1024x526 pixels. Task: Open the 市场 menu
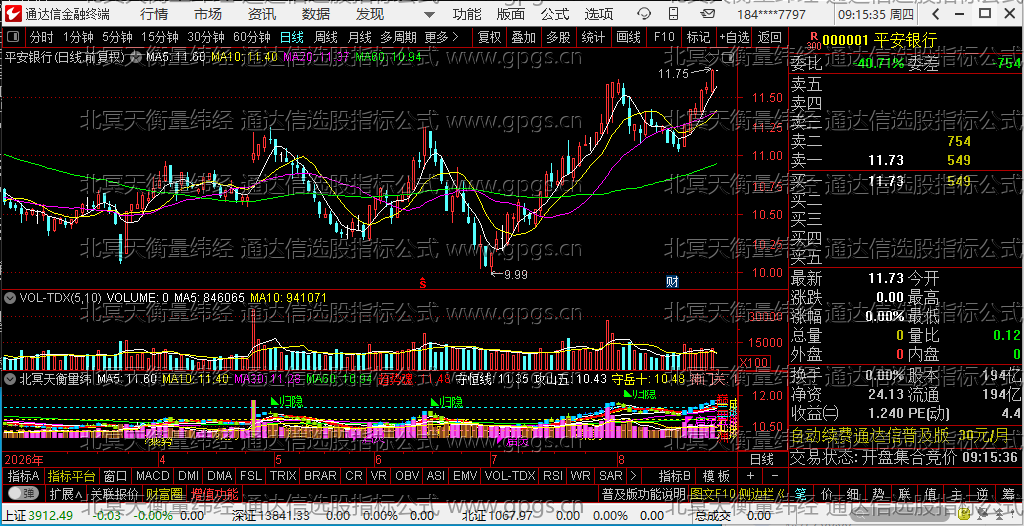[208, 14]
